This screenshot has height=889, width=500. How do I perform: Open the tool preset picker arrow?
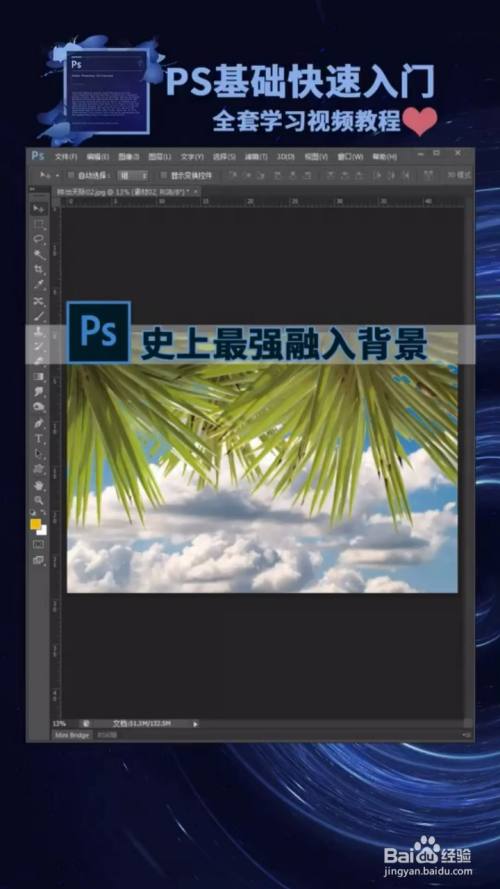57,175
